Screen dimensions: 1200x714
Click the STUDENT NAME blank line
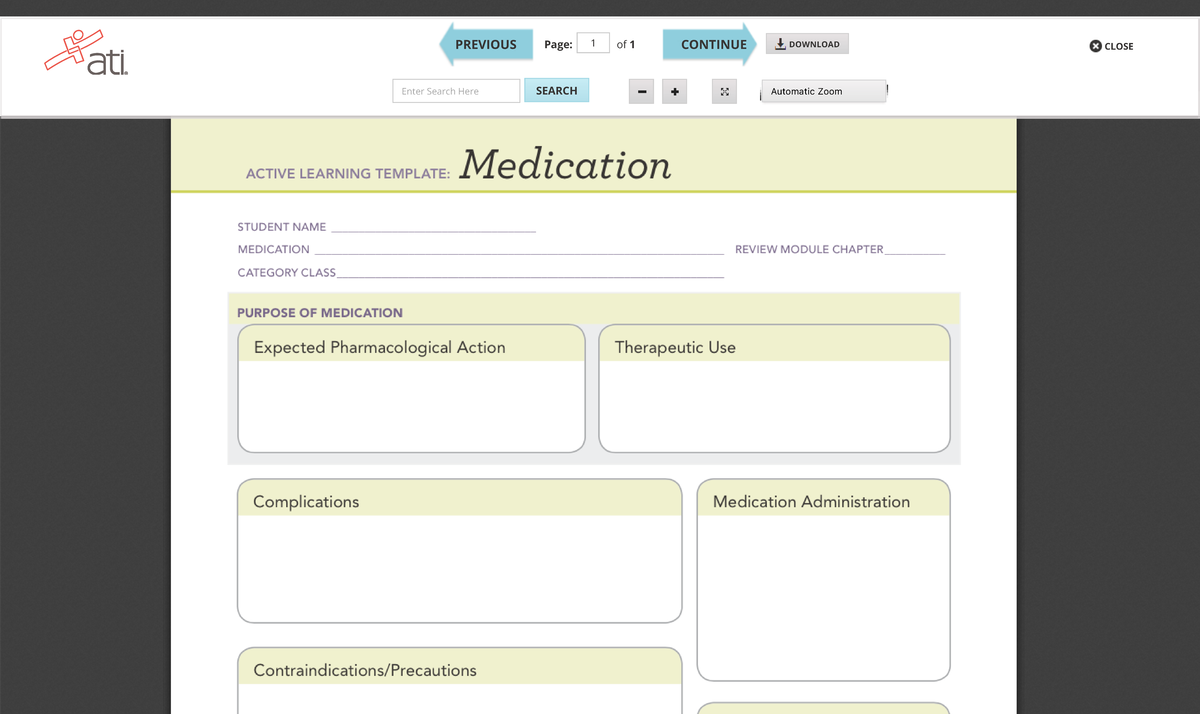tap(435, 226)
